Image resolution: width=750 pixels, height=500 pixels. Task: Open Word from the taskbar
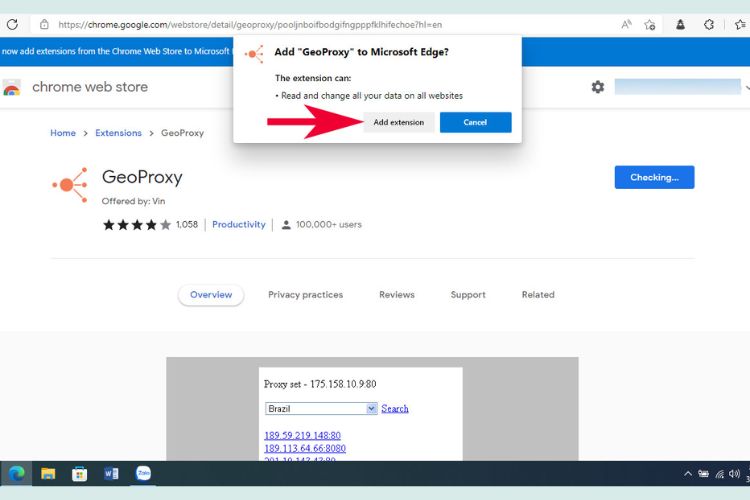click(111, 474)
